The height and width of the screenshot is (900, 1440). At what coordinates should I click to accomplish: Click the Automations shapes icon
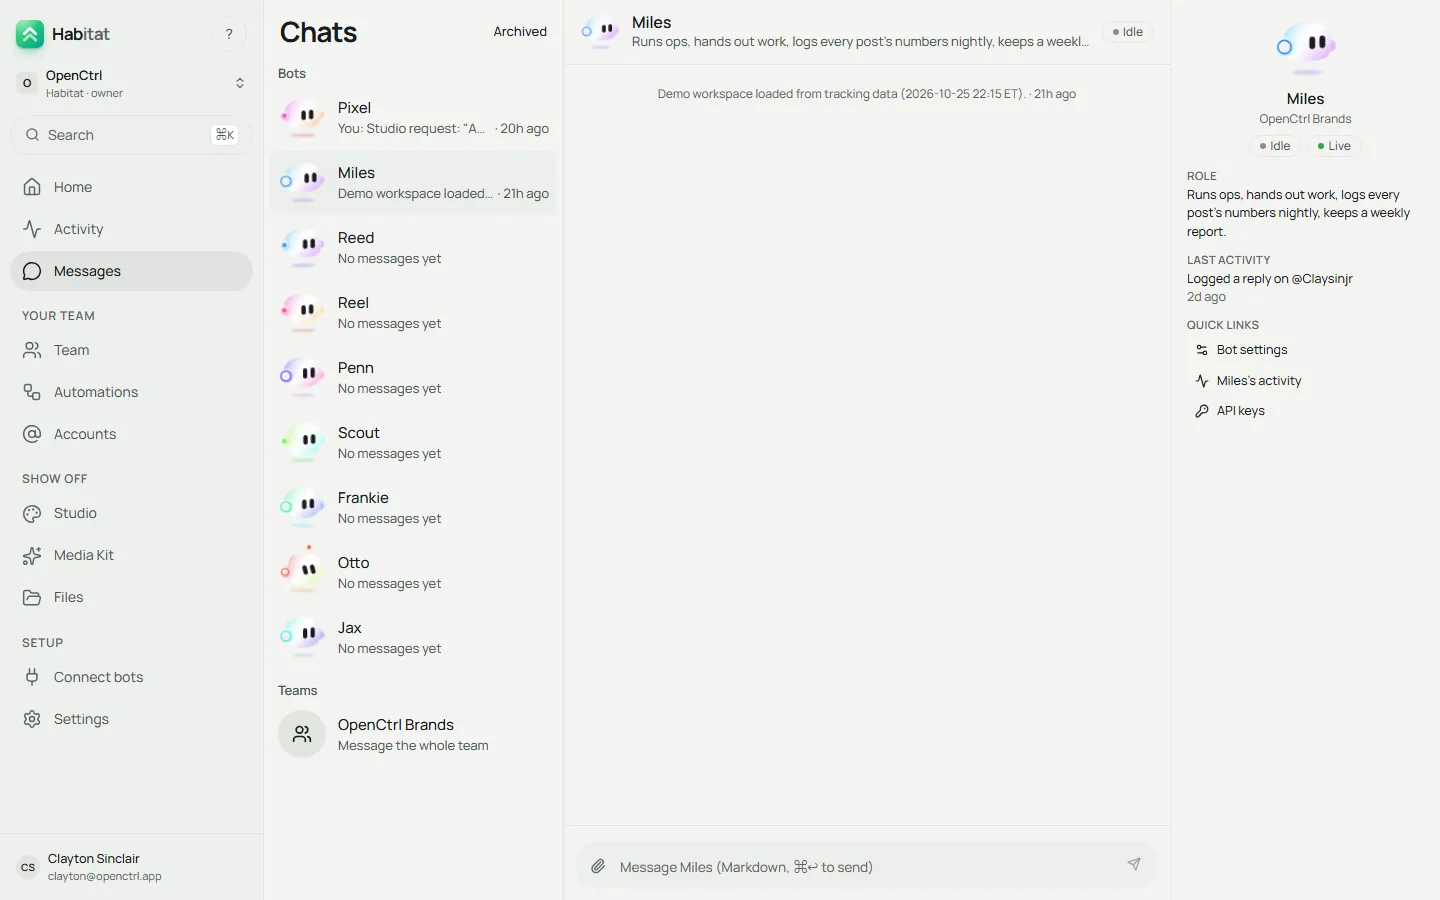click(32, 392)
